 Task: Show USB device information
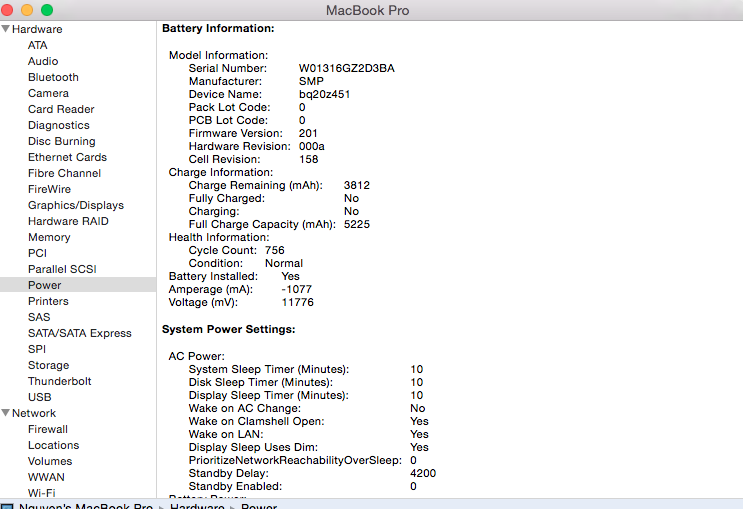pos(39,397)
